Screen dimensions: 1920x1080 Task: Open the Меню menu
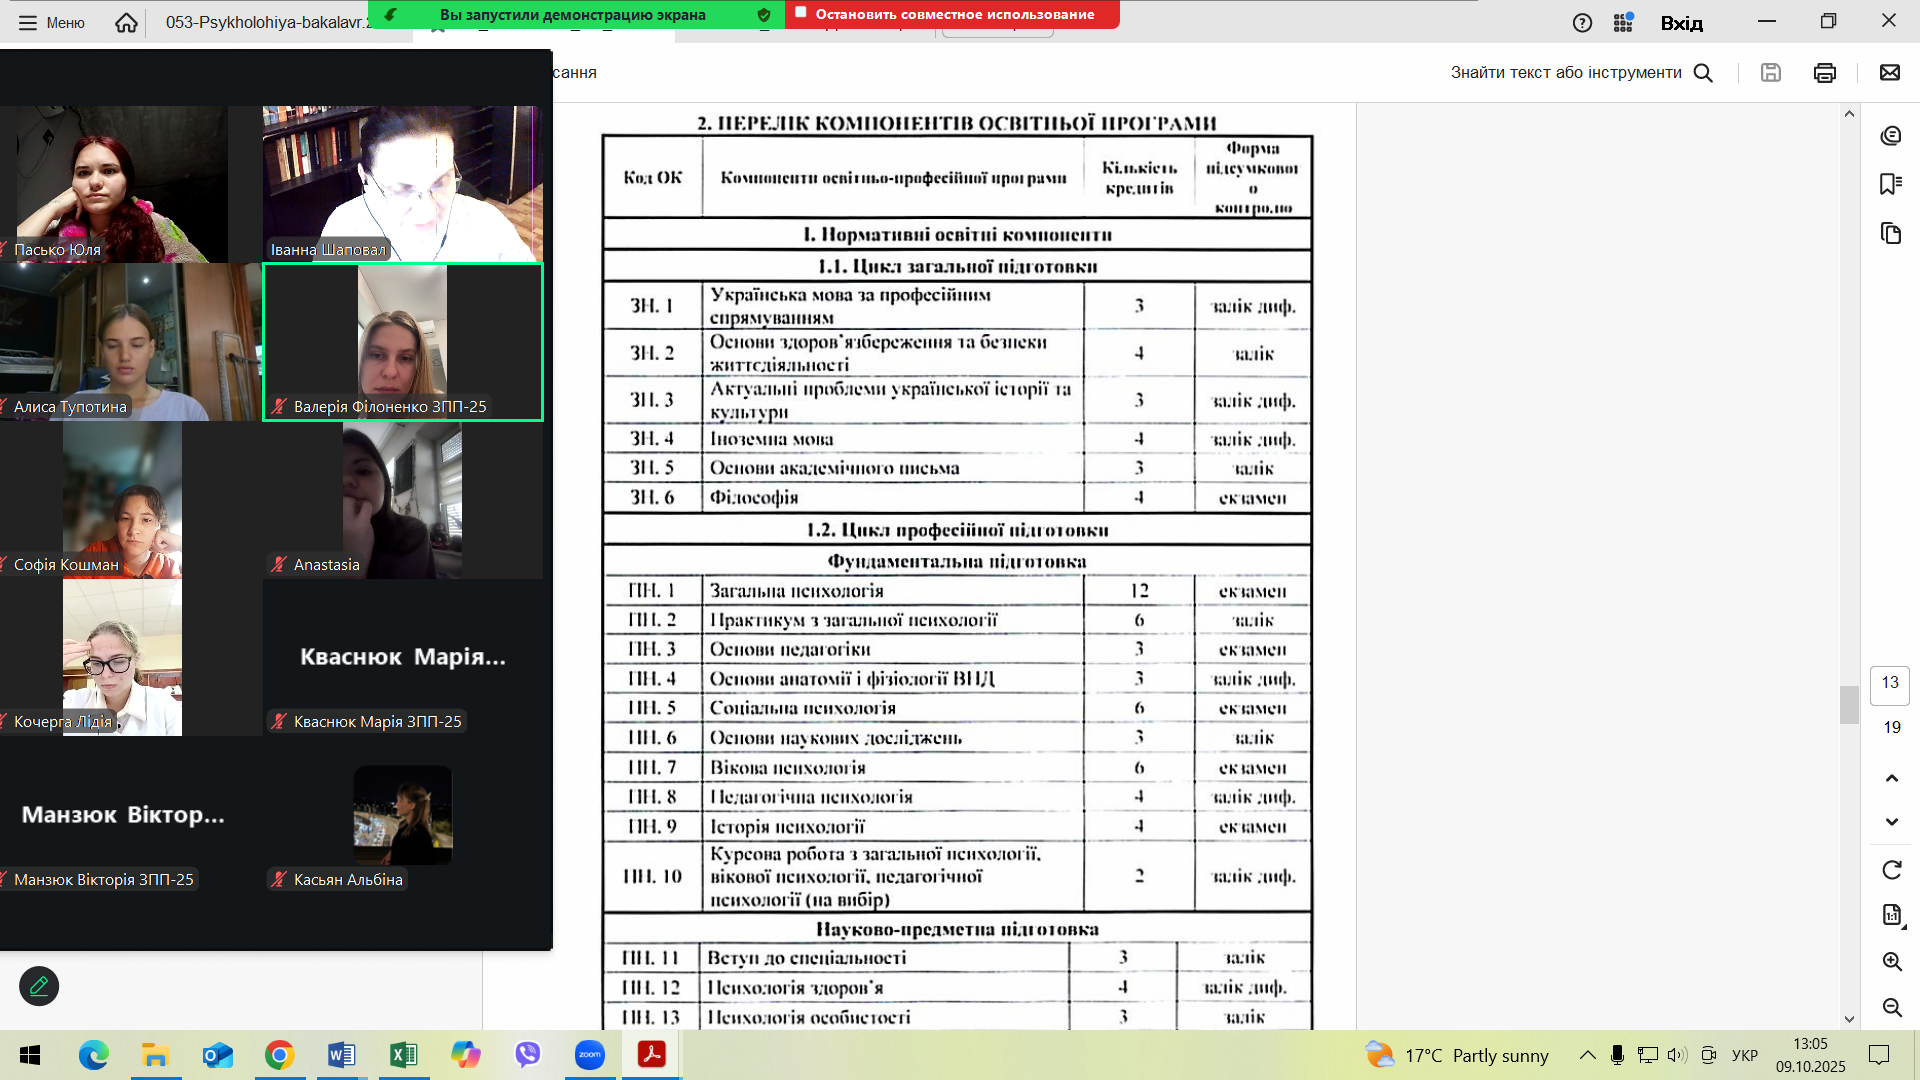point(52,22)
